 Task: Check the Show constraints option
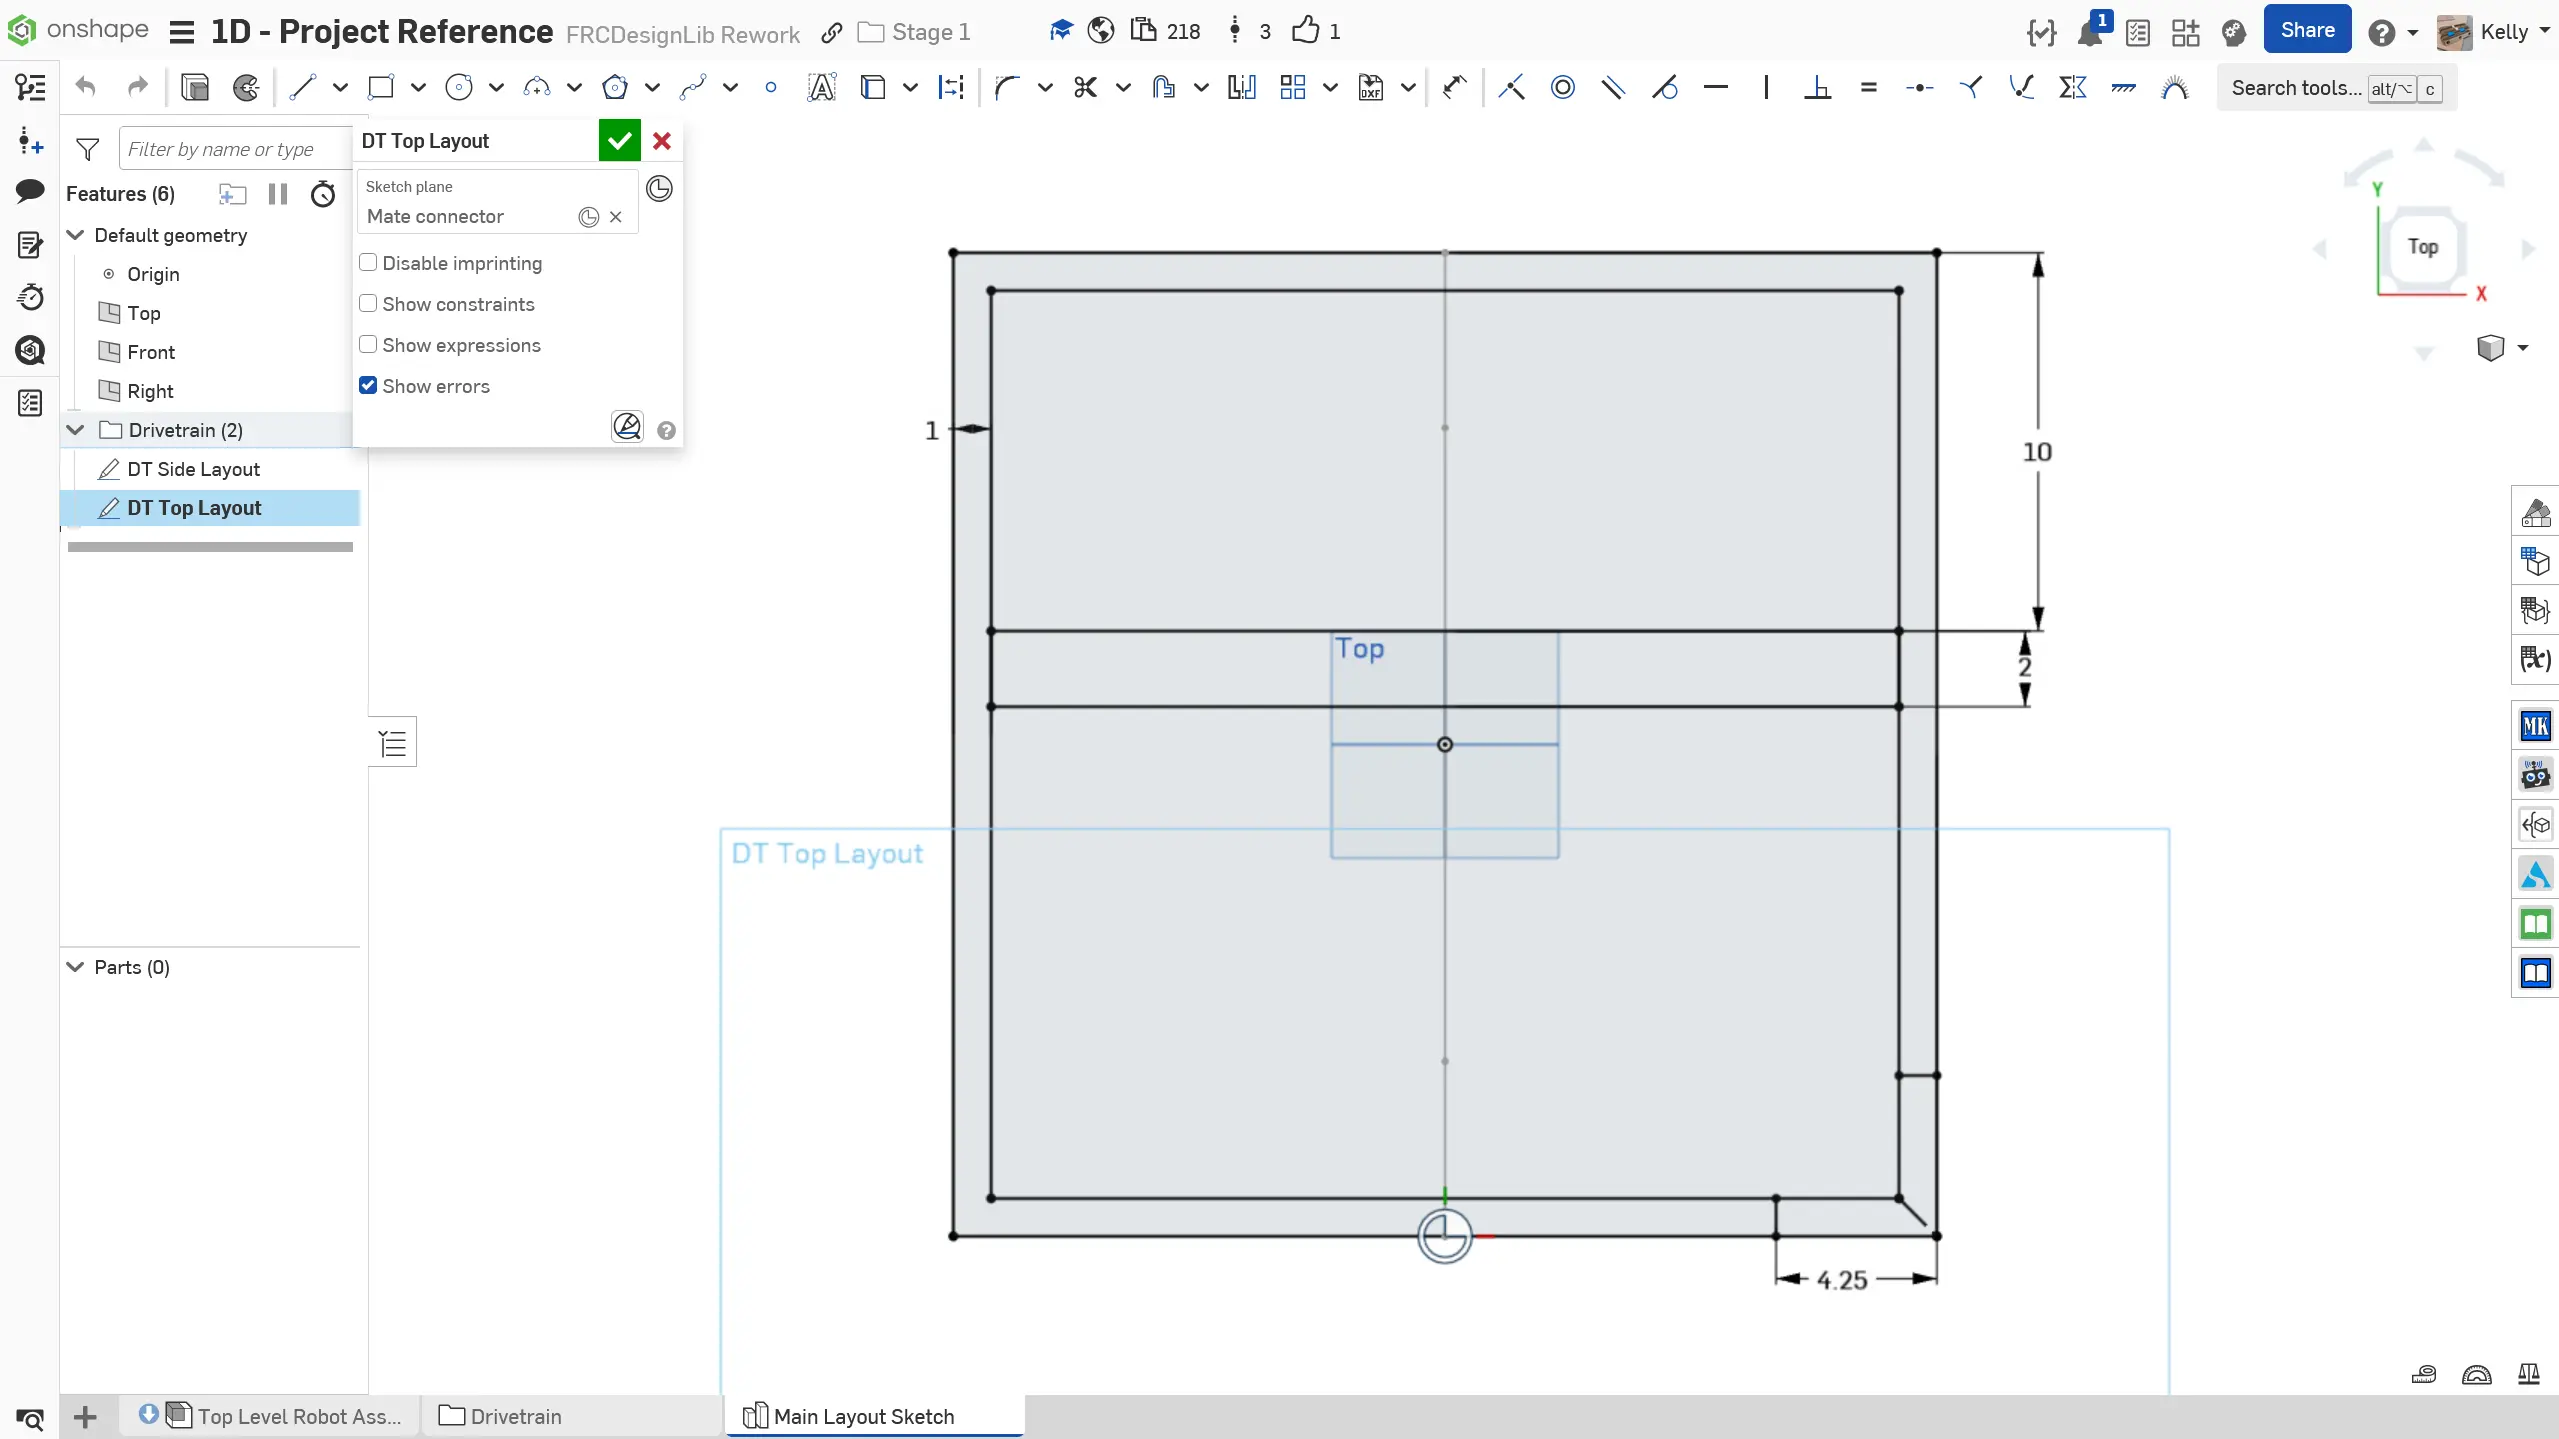point(368,304)
